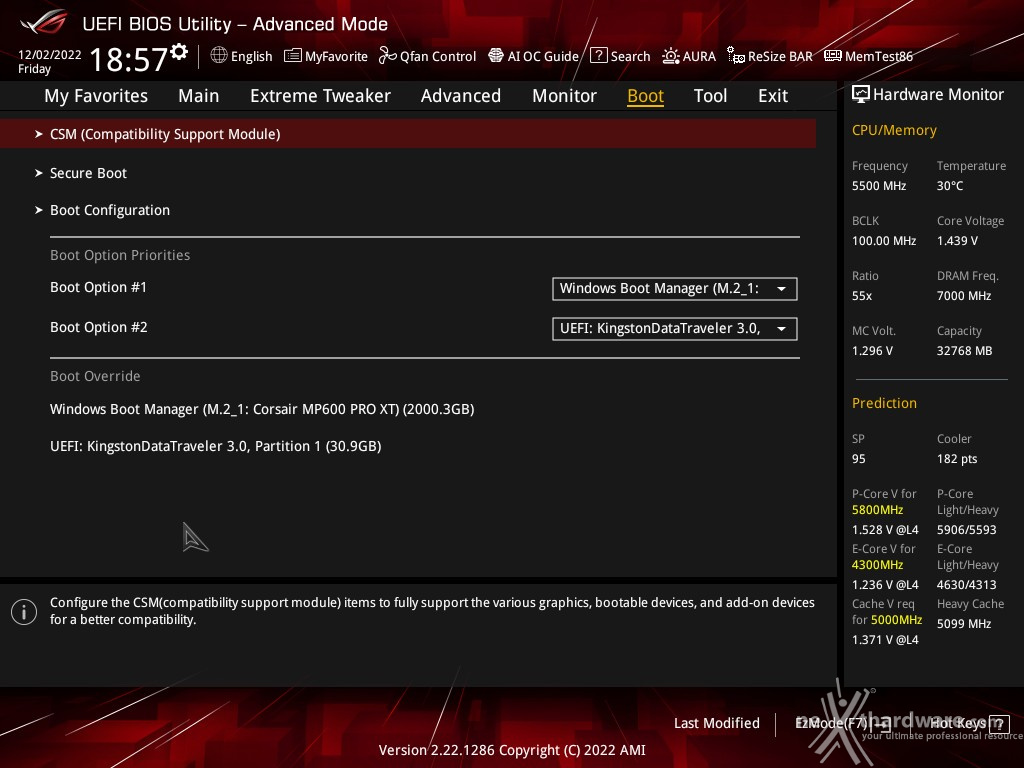Click the Search question mark icon
1024x768 pixels.
click(599, 56)
